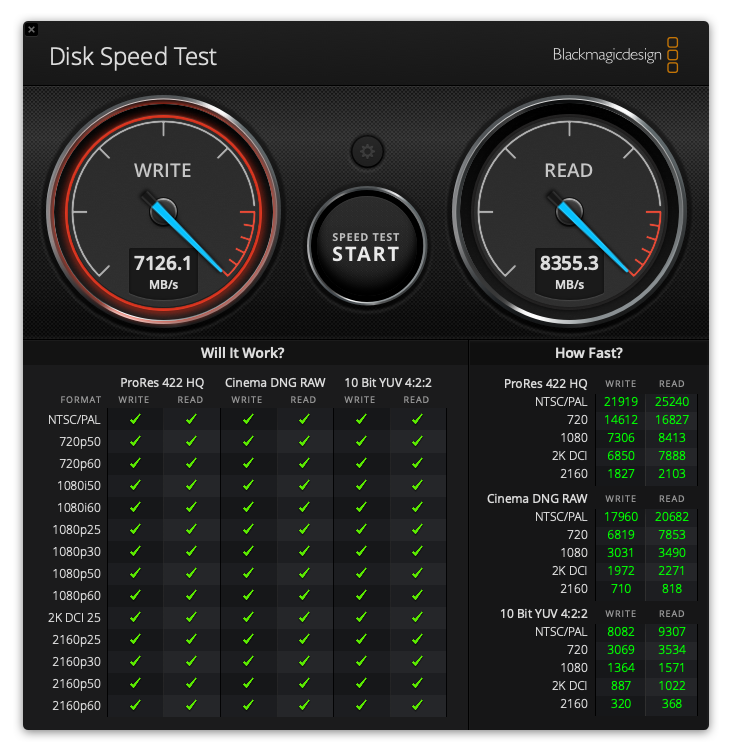The image size is (732, 756).
Task: Click the 2160p60 format row label
Action: (76, 706)
